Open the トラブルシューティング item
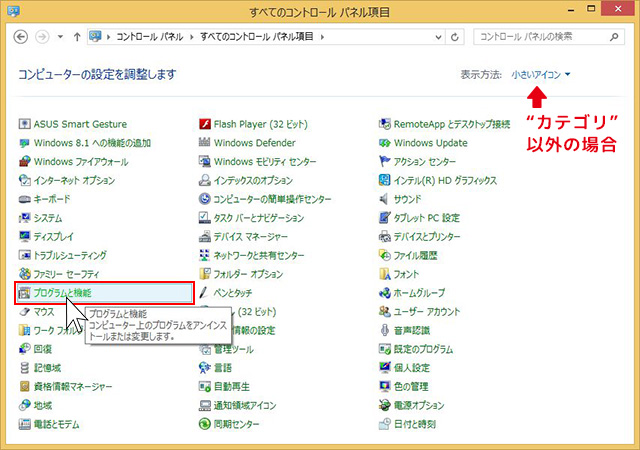Image resolution: width=640 pixels, height=450 pixels. 70,255
